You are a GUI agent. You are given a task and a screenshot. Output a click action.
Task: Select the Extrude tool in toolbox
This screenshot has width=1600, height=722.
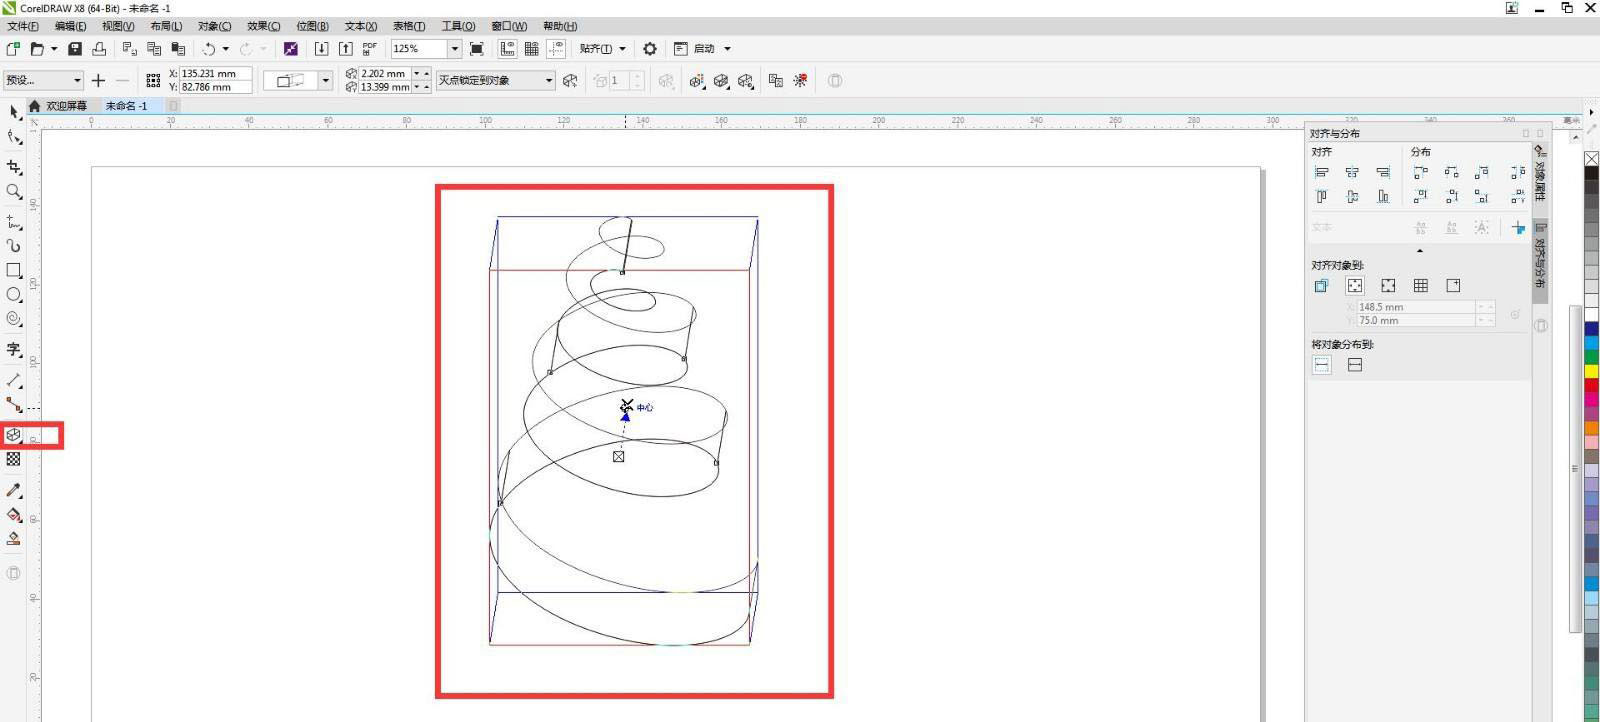[13, 435]
